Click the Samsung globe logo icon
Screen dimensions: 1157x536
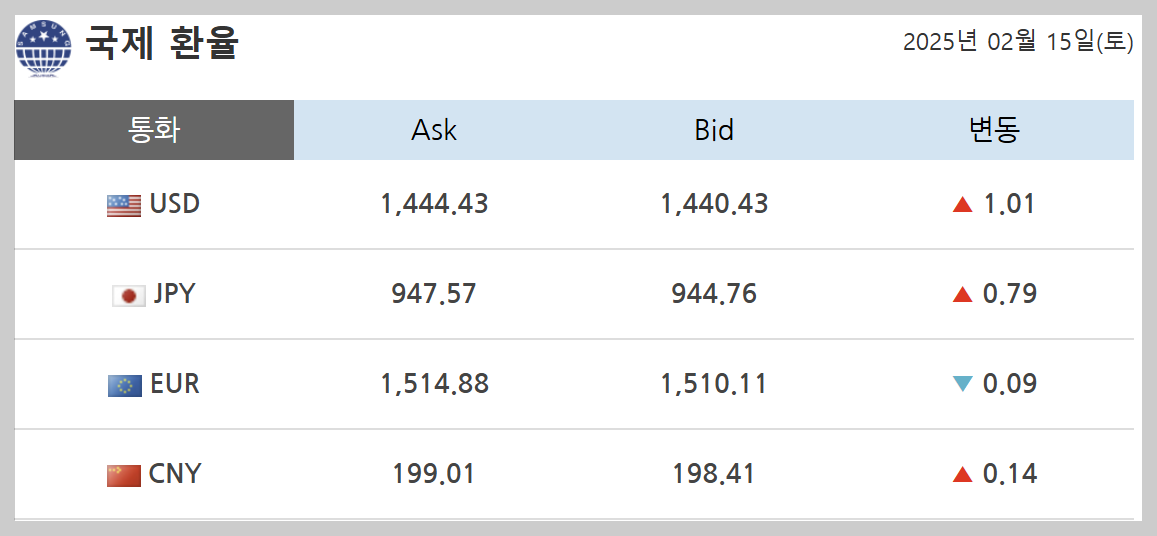pos(44,48)
